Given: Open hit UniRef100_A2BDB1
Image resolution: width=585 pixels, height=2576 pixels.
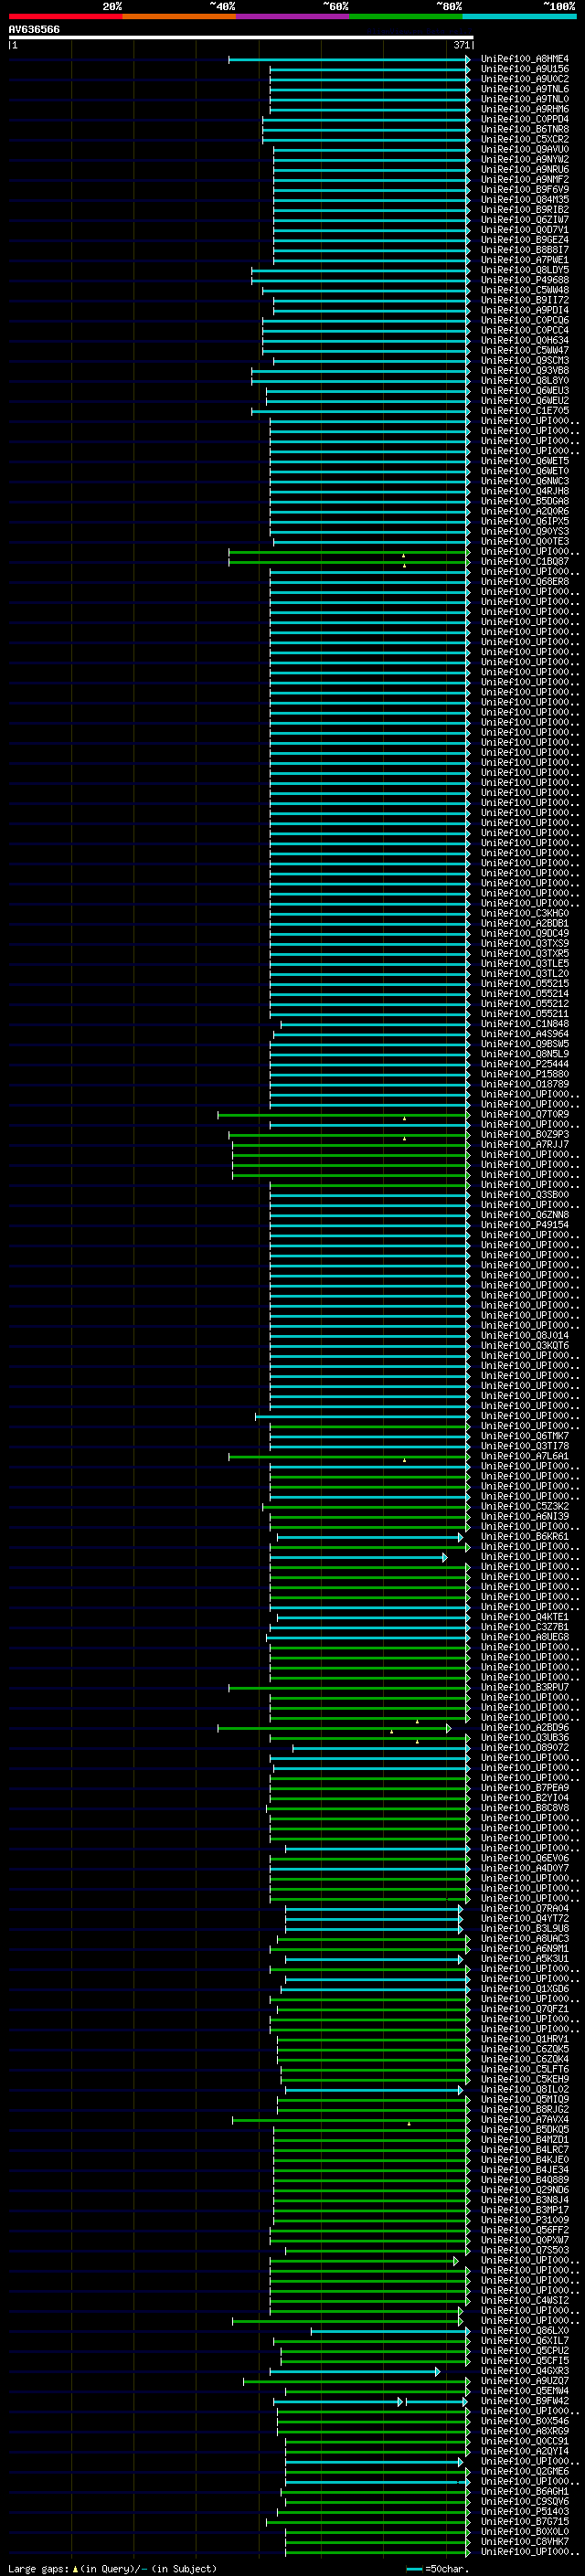Looking at the screenshot, I should pos(525,923).
